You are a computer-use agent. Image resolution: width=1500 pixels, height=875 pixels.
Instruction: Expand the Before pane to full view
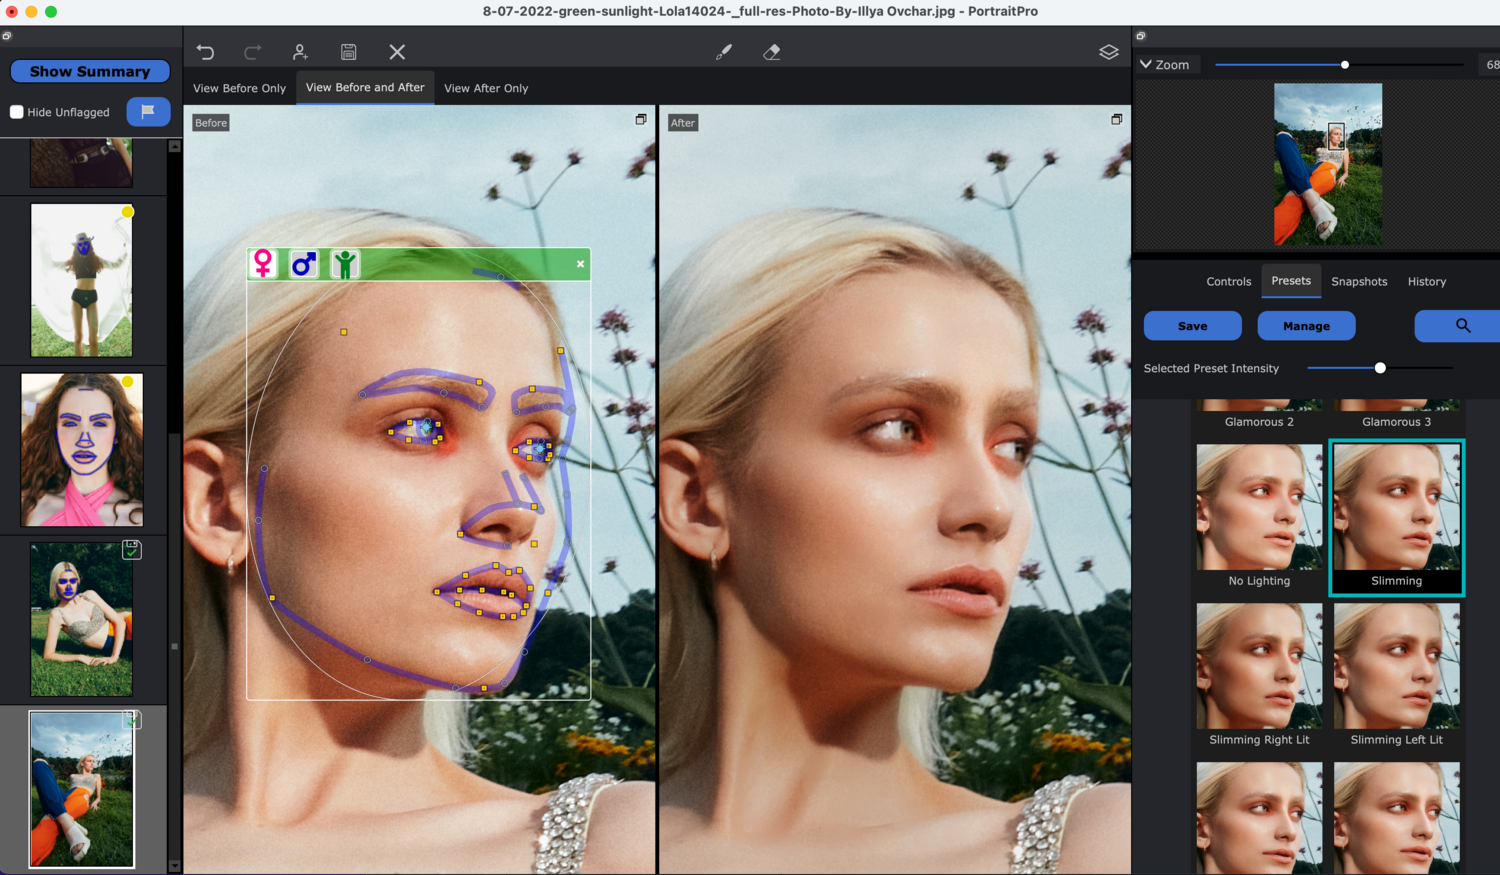tap(641, 120)
